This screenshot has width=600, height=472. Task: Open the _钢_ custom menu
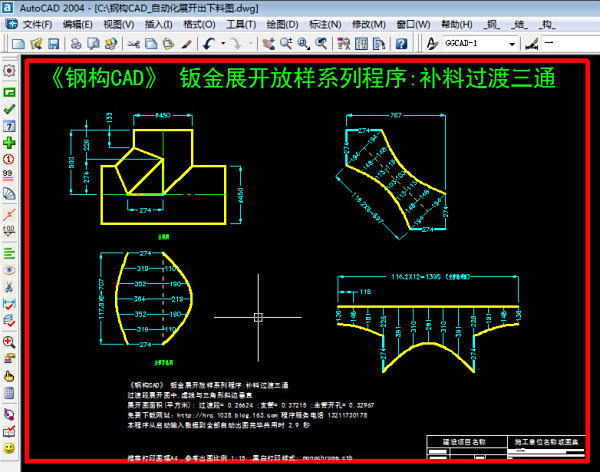pyautogui.click(x=492, y=24)
